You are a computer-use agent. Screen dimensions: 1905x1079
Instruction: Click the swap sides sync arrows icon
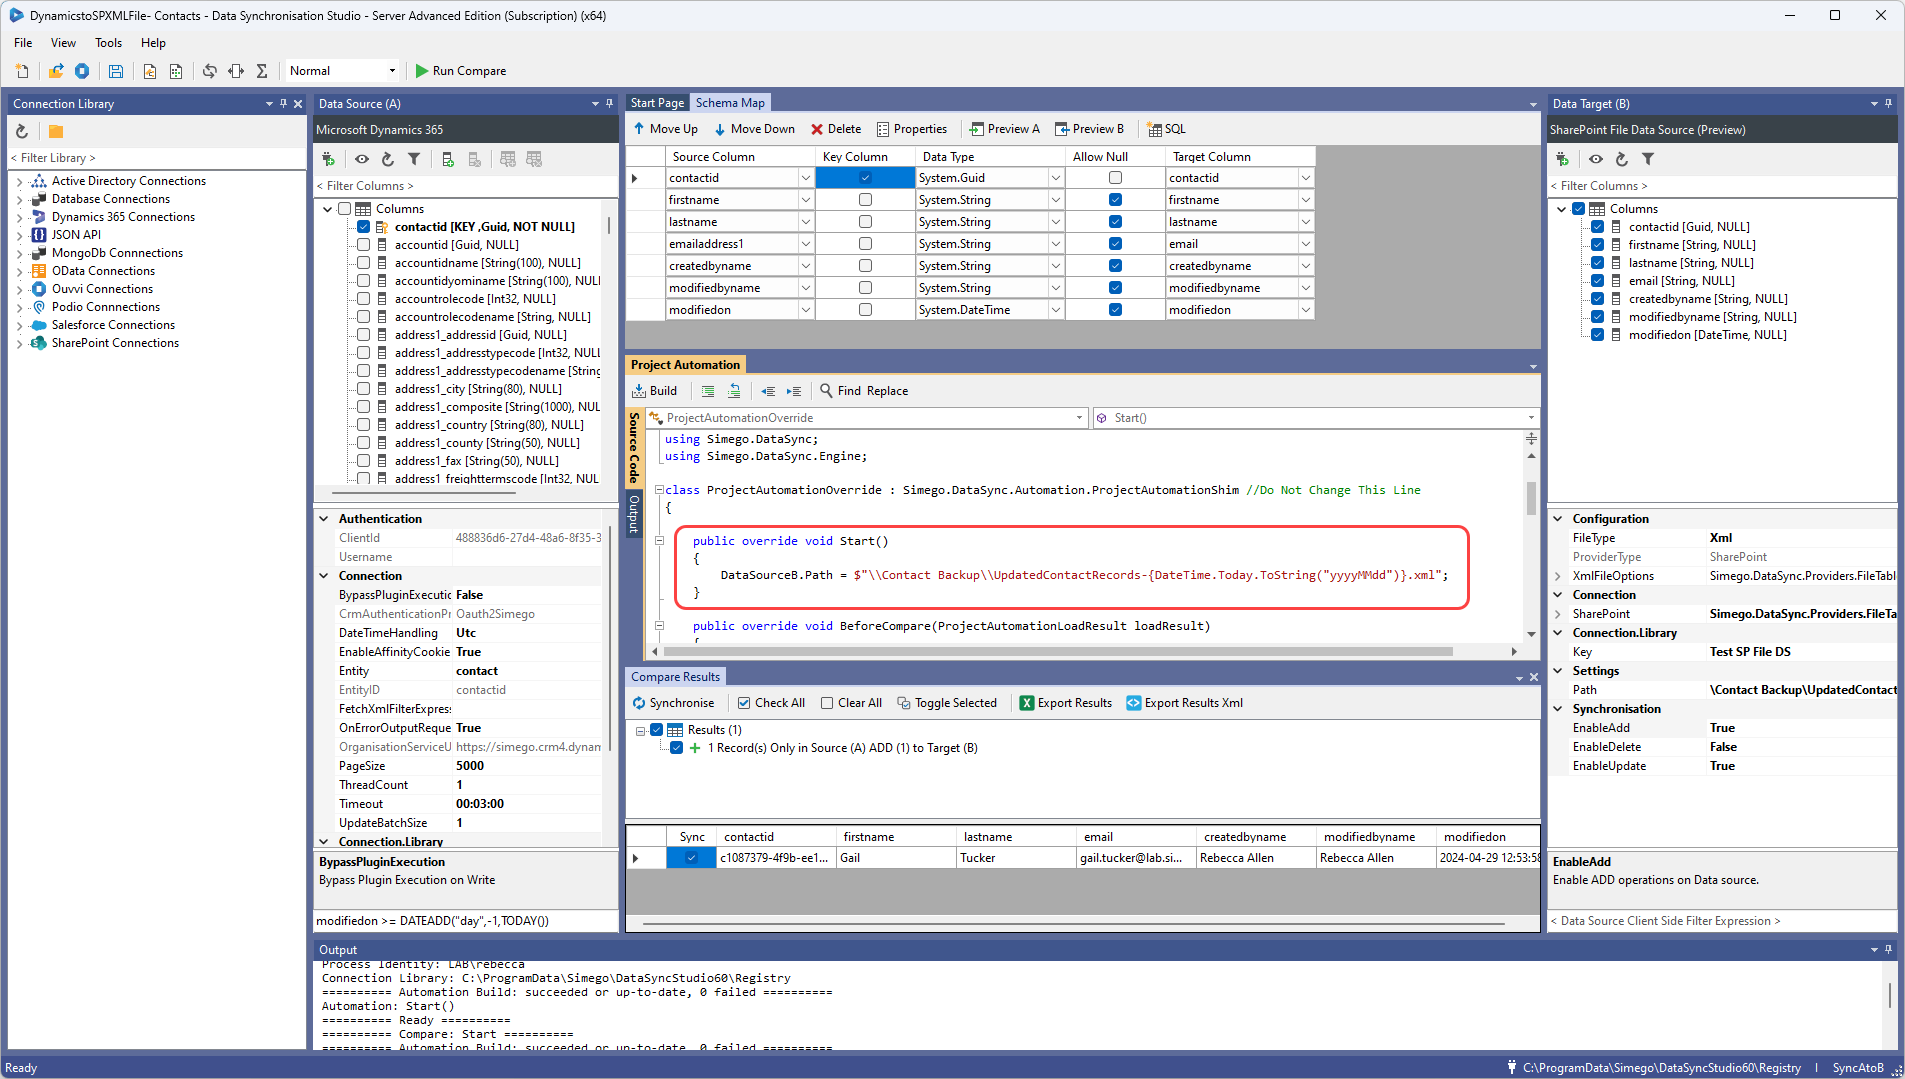[209, 71]
